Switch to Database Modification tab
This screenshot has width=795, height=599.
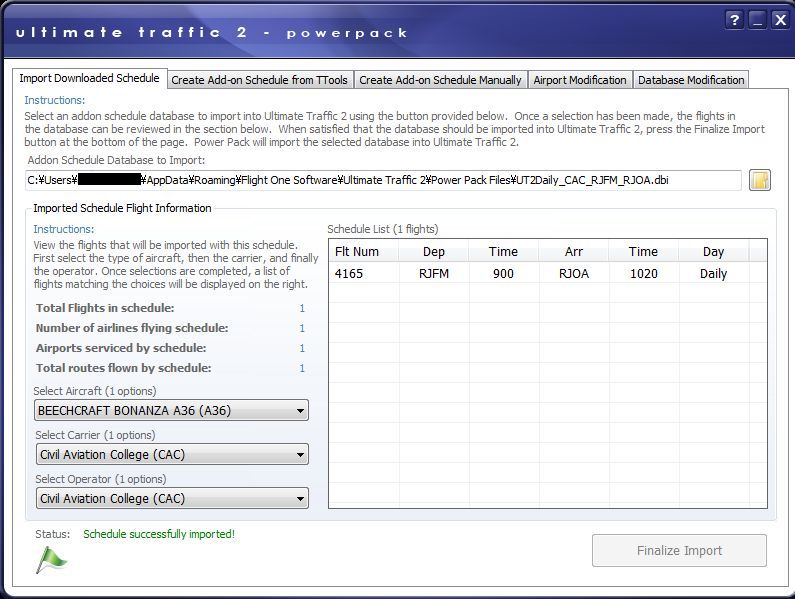(x=691, y=80)
